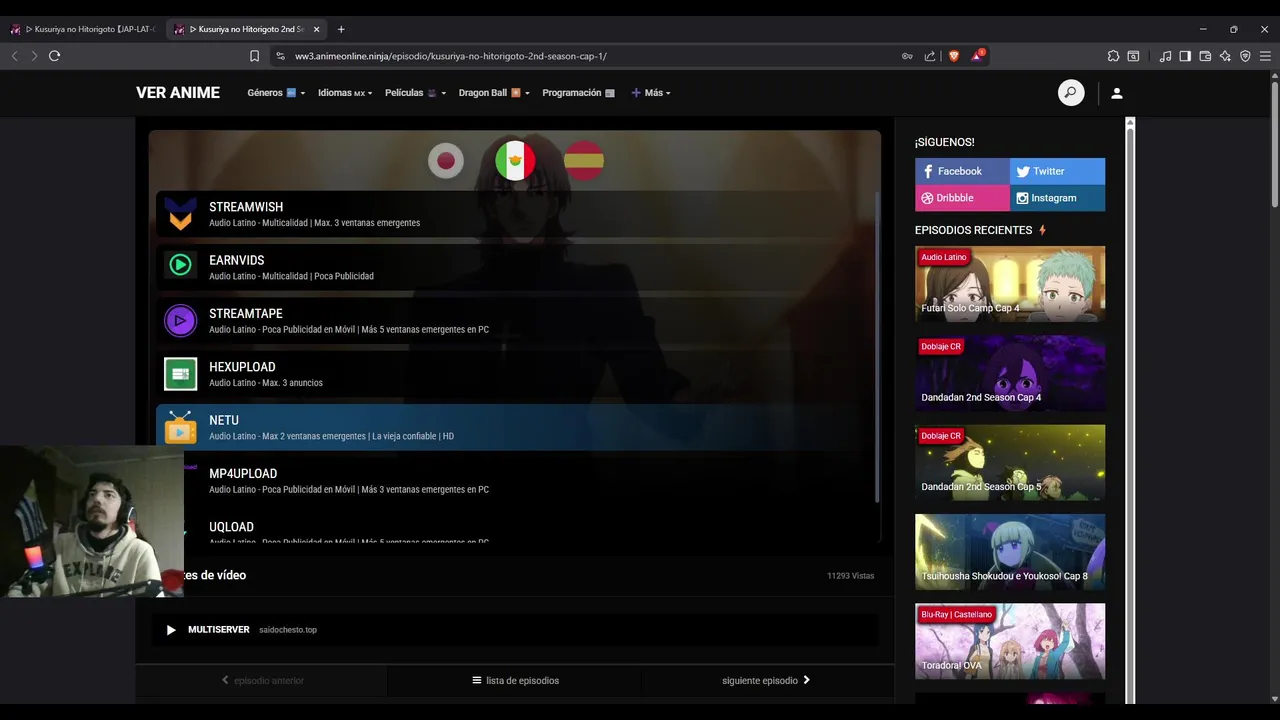Open the Programación menu item

click(578, 93)
